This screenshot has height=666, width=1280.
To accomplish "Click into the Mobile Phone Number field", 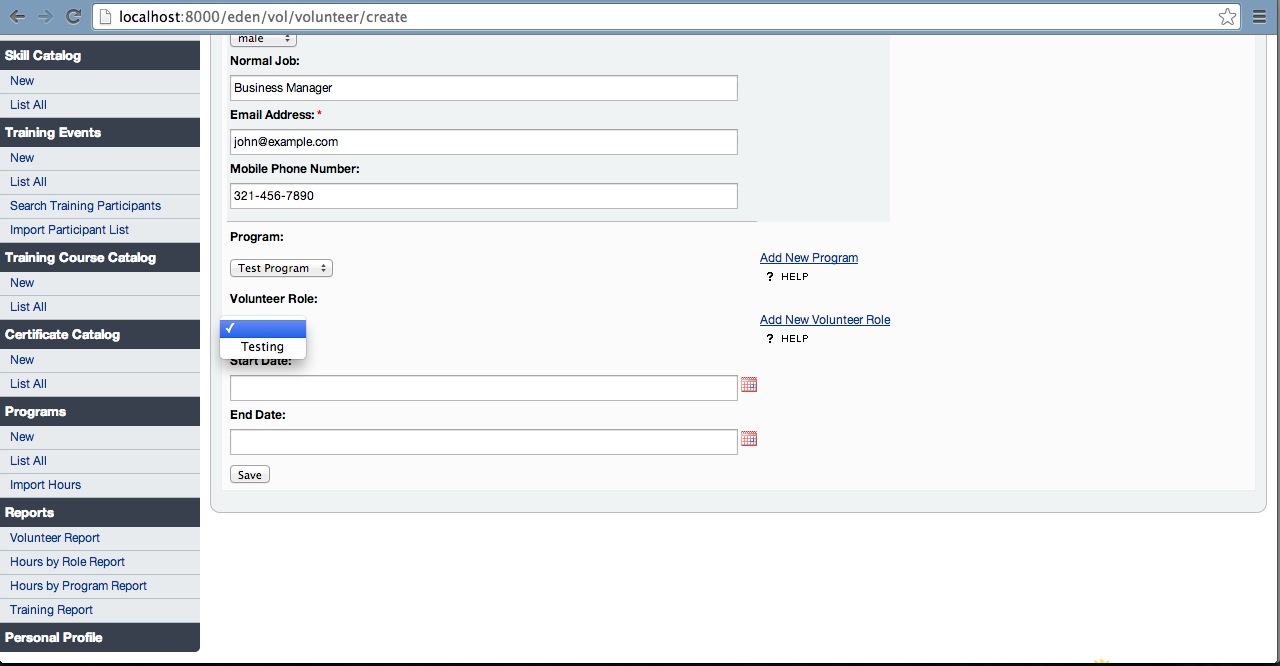I will point(483,196).
